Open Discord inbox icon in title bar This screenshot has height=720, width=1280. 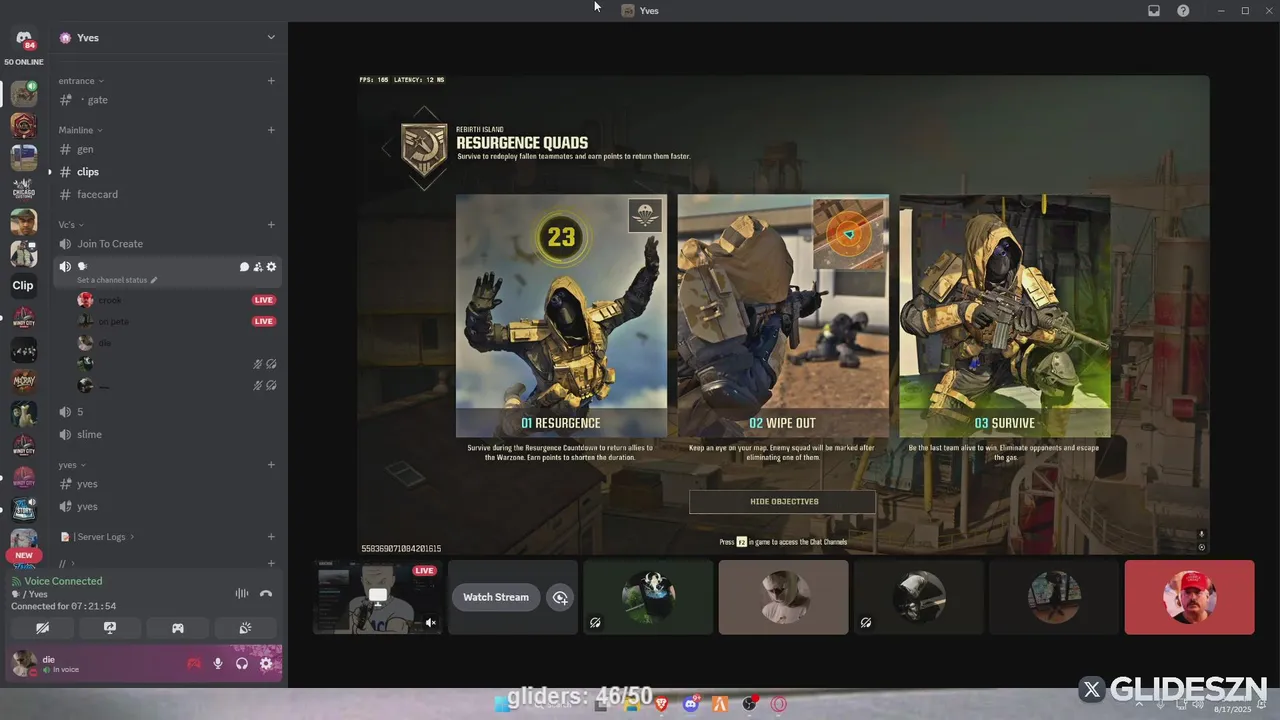point(1154,10)
